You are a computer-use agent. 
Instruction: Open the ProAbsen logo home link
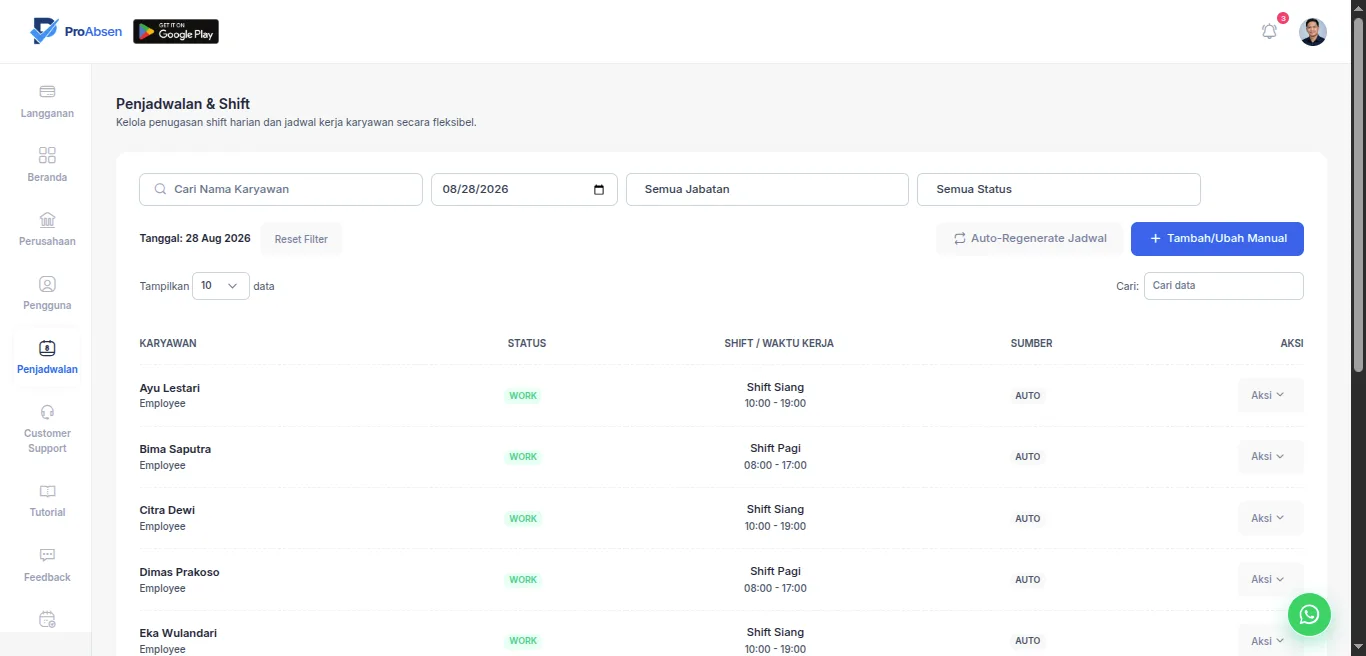coord(76,31)
